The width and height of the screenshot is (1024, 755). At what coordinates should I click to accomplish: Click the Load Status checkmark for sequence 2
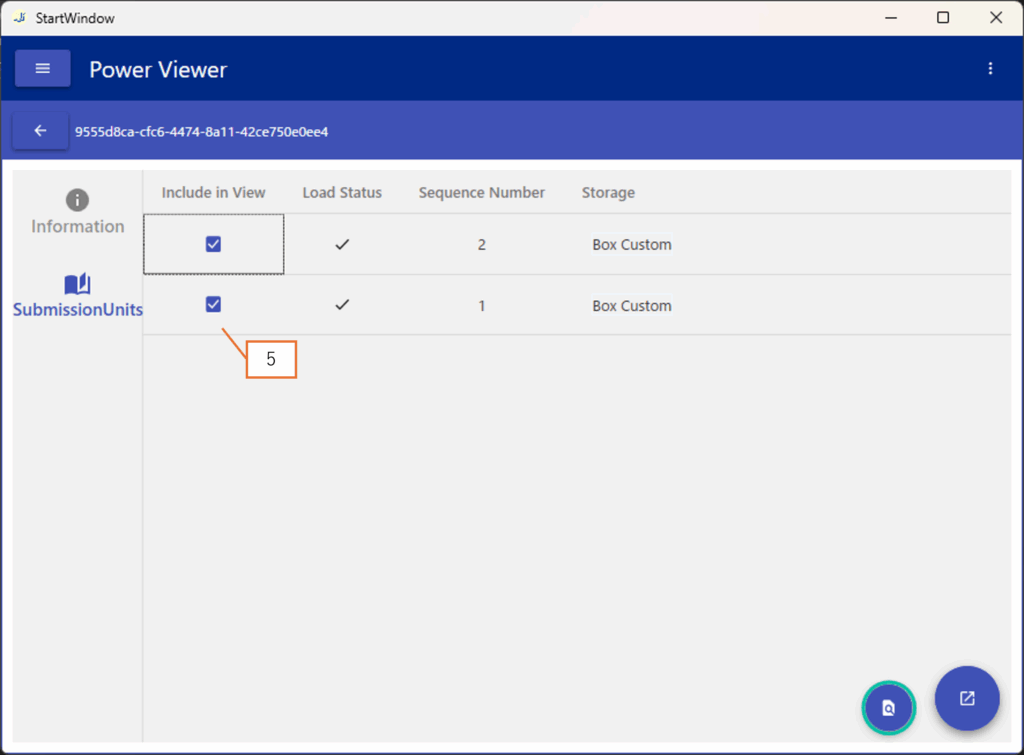pyautogui.click(x=342, y=244)
